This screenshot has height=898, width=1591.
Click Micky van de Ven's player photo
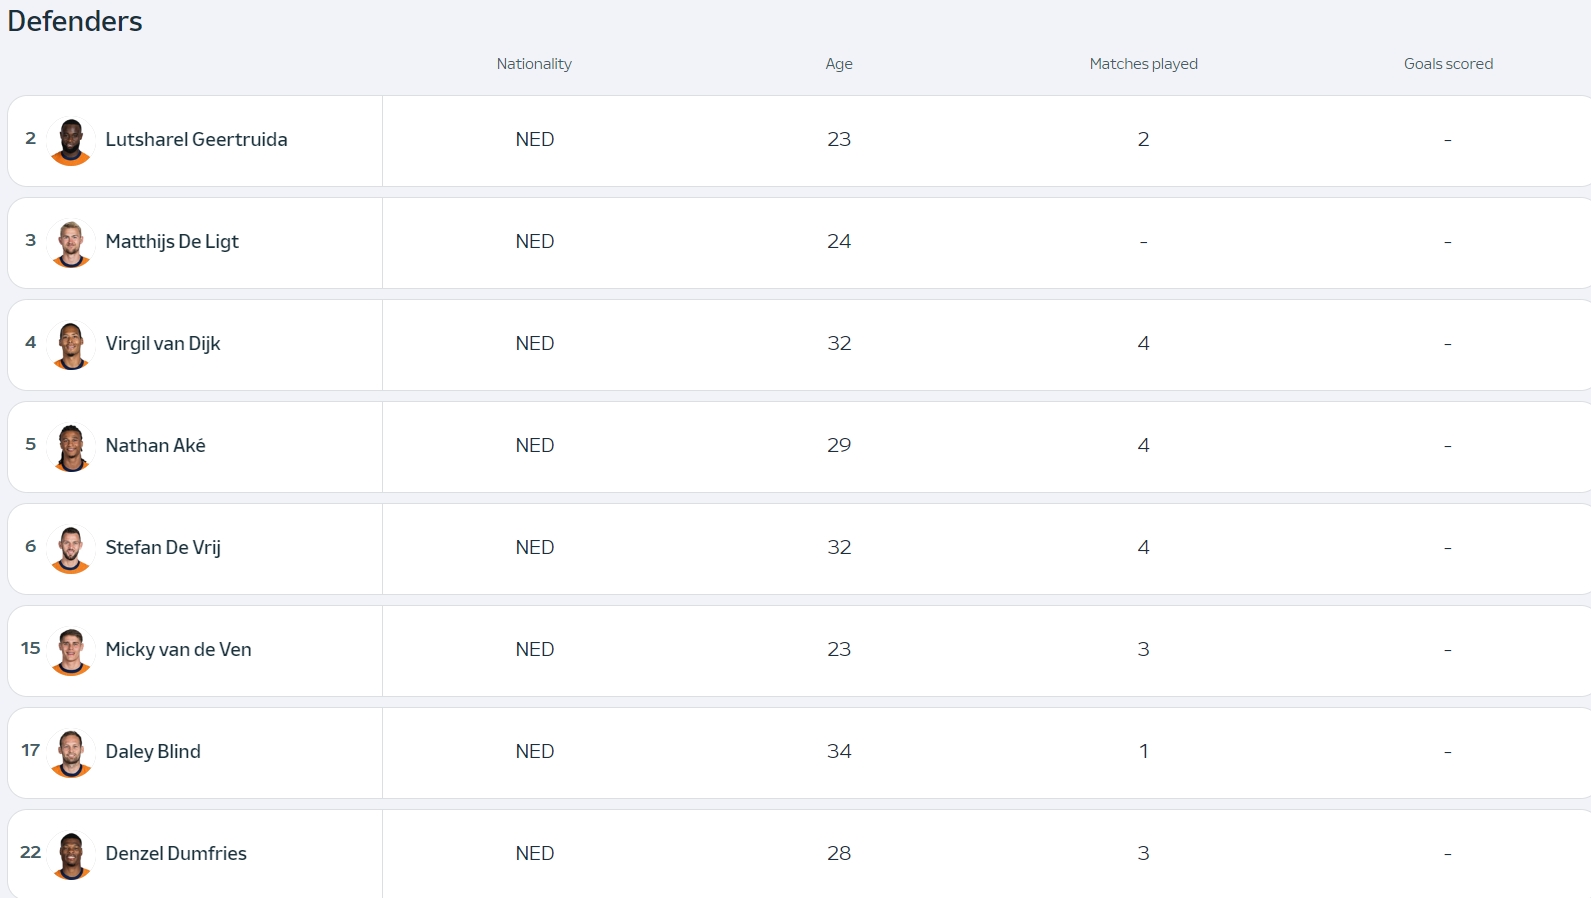pyautogui.click(x=71, y=651)
